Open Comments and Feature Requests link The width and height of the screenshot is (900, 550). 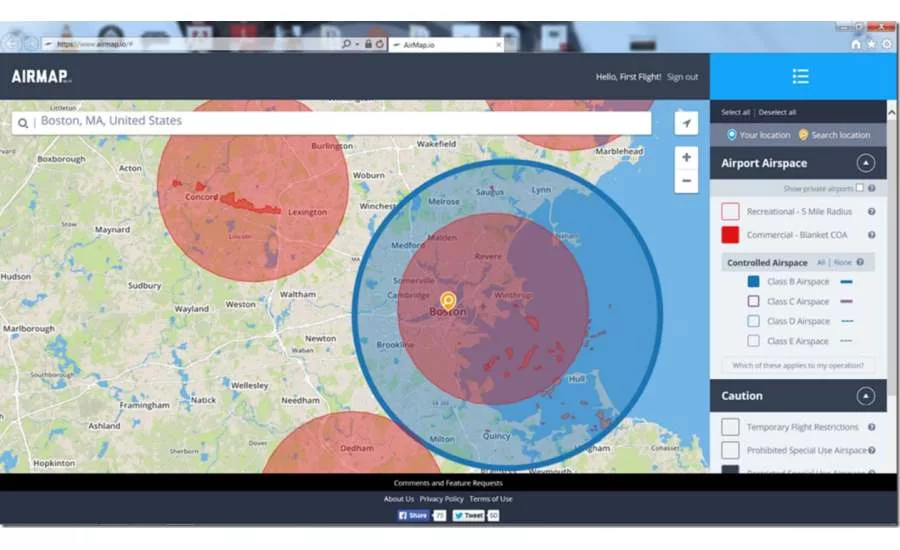pyautogui.click(x=448, y=483)
